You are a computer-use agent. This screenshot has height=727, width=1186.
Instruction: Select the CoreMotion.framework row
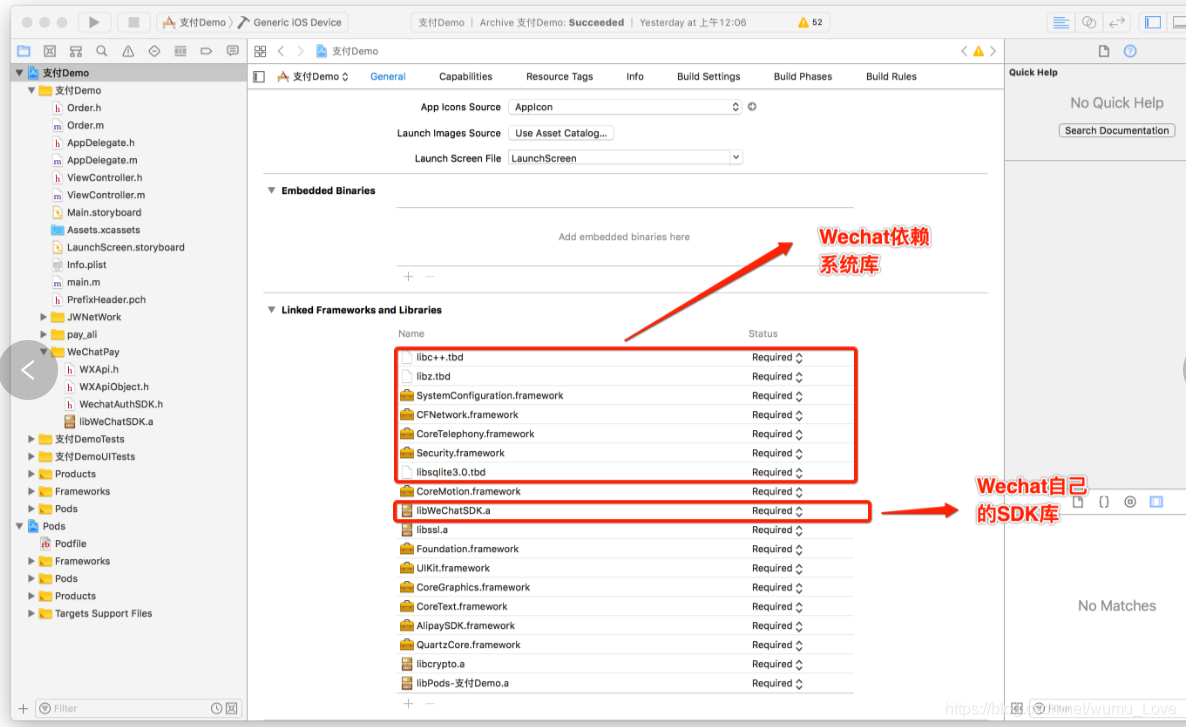625,492
